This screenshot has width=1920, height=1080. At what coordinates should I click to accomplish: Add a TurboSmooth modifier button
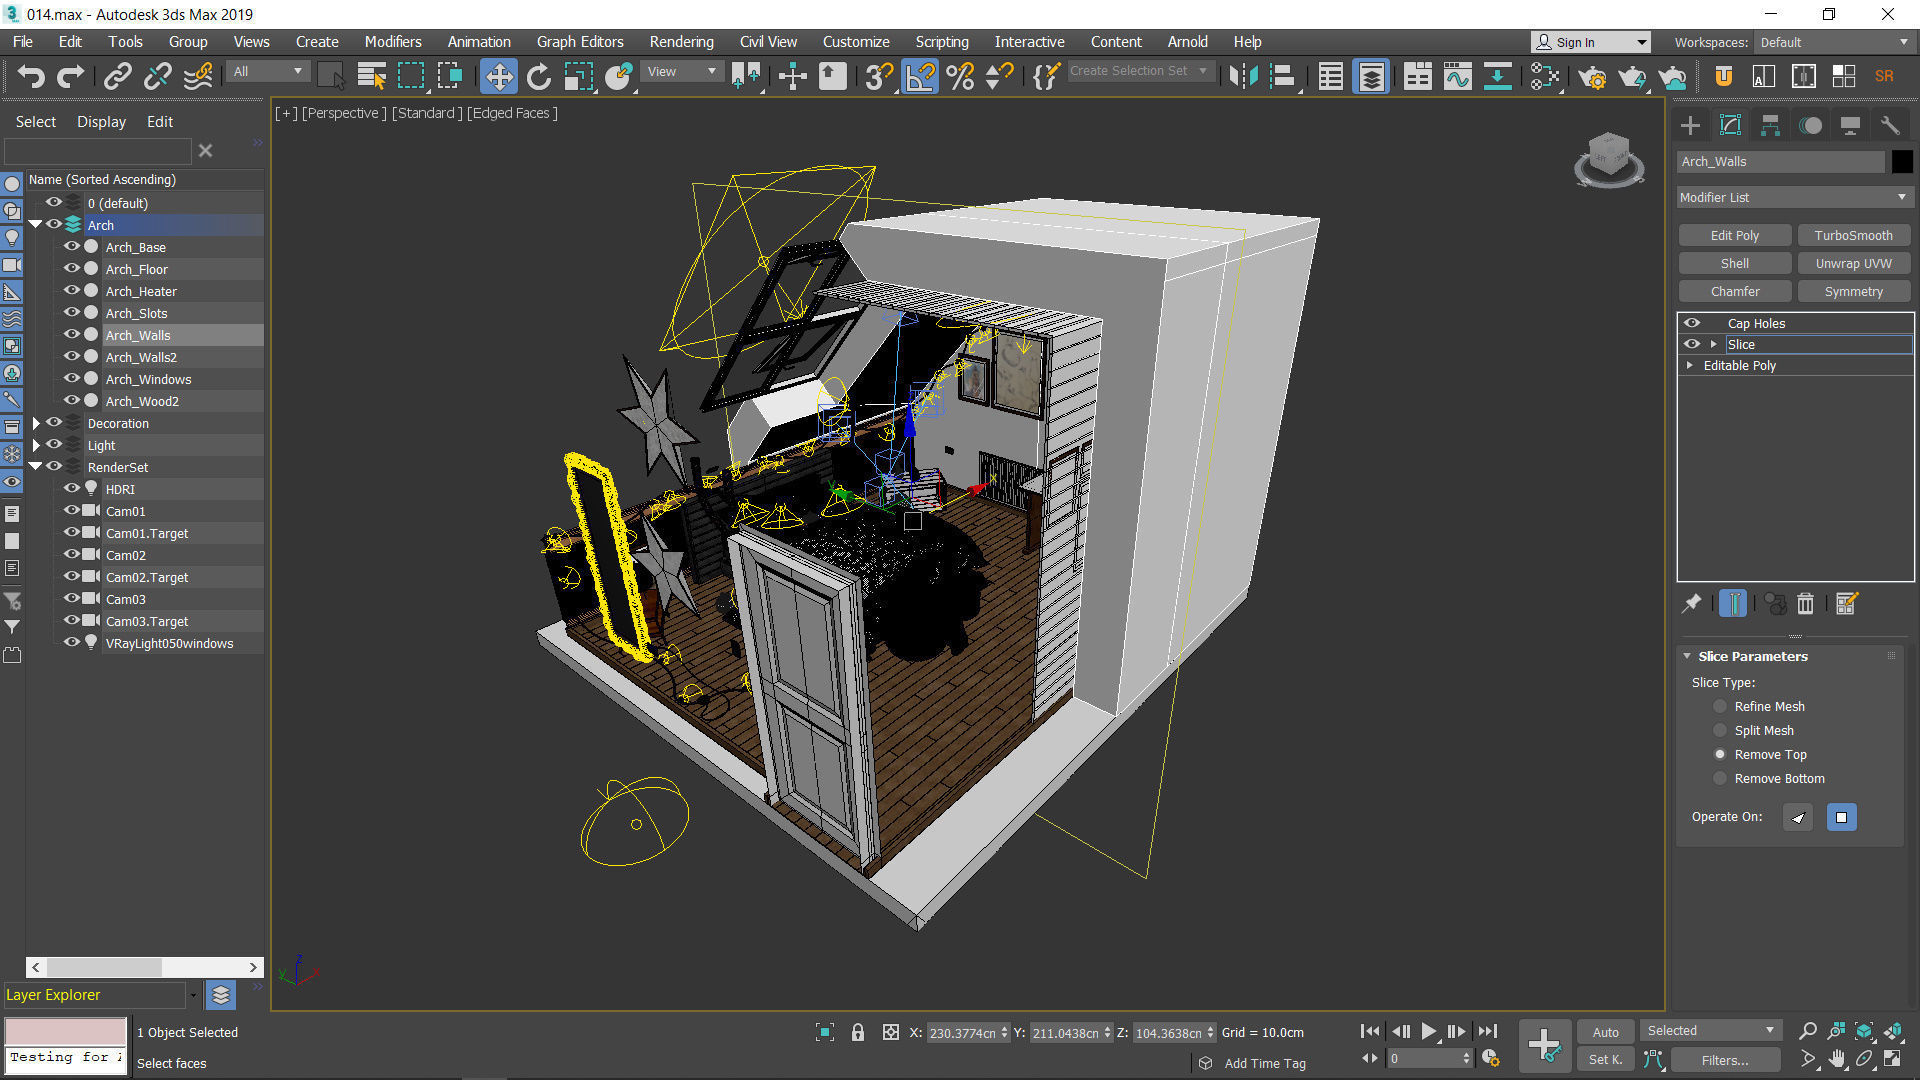click(1853, 235)
